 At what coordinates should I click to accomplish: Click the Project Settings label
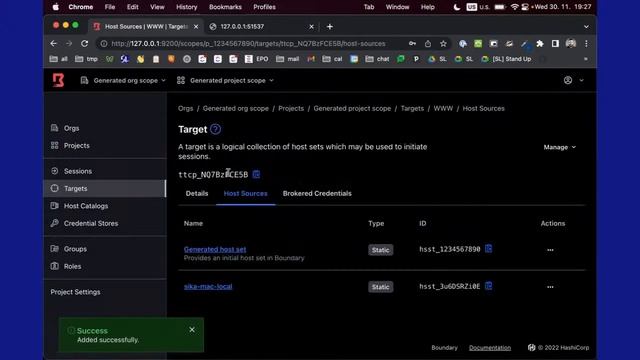[76, 292]
